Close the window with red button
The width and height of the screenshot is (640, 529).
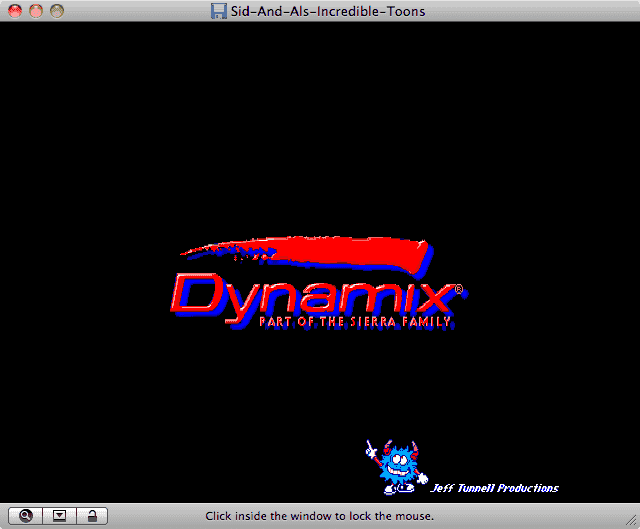tap(15, 11)
